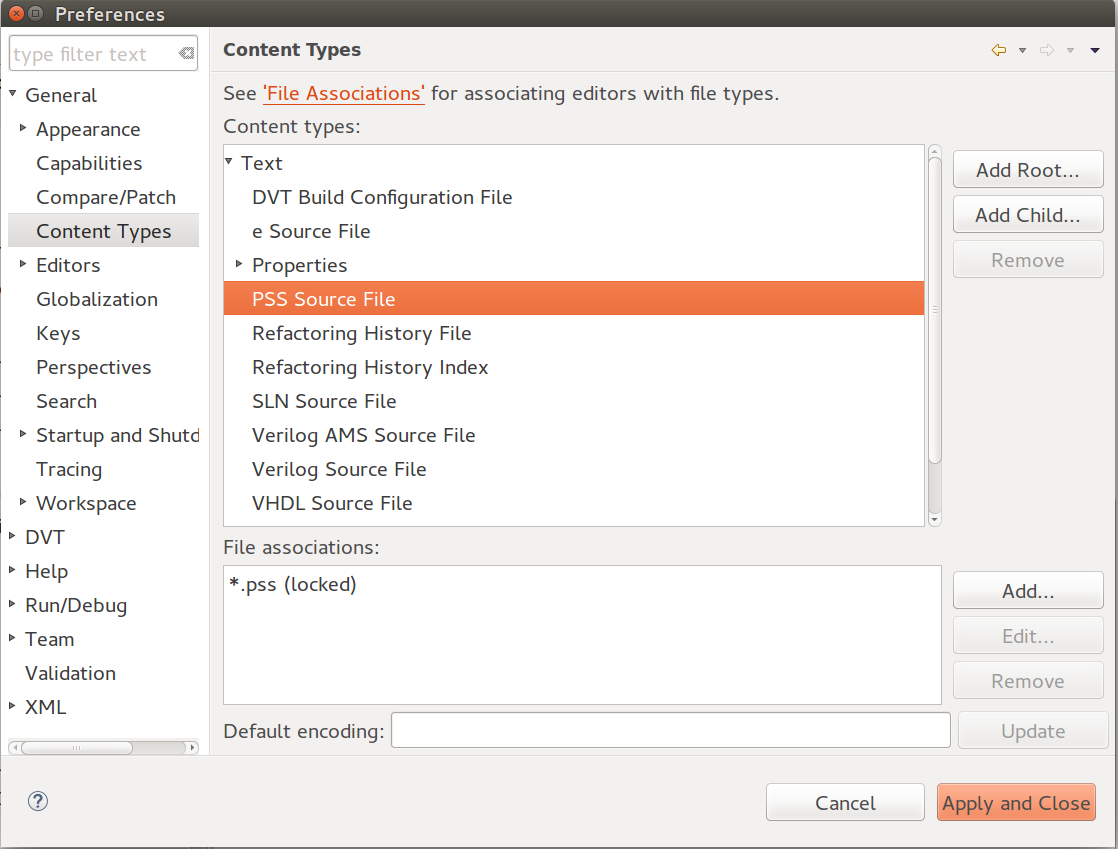Screen dimensions: 1118x849
Task: Expand the Properties content type
Action: point(238,265)
